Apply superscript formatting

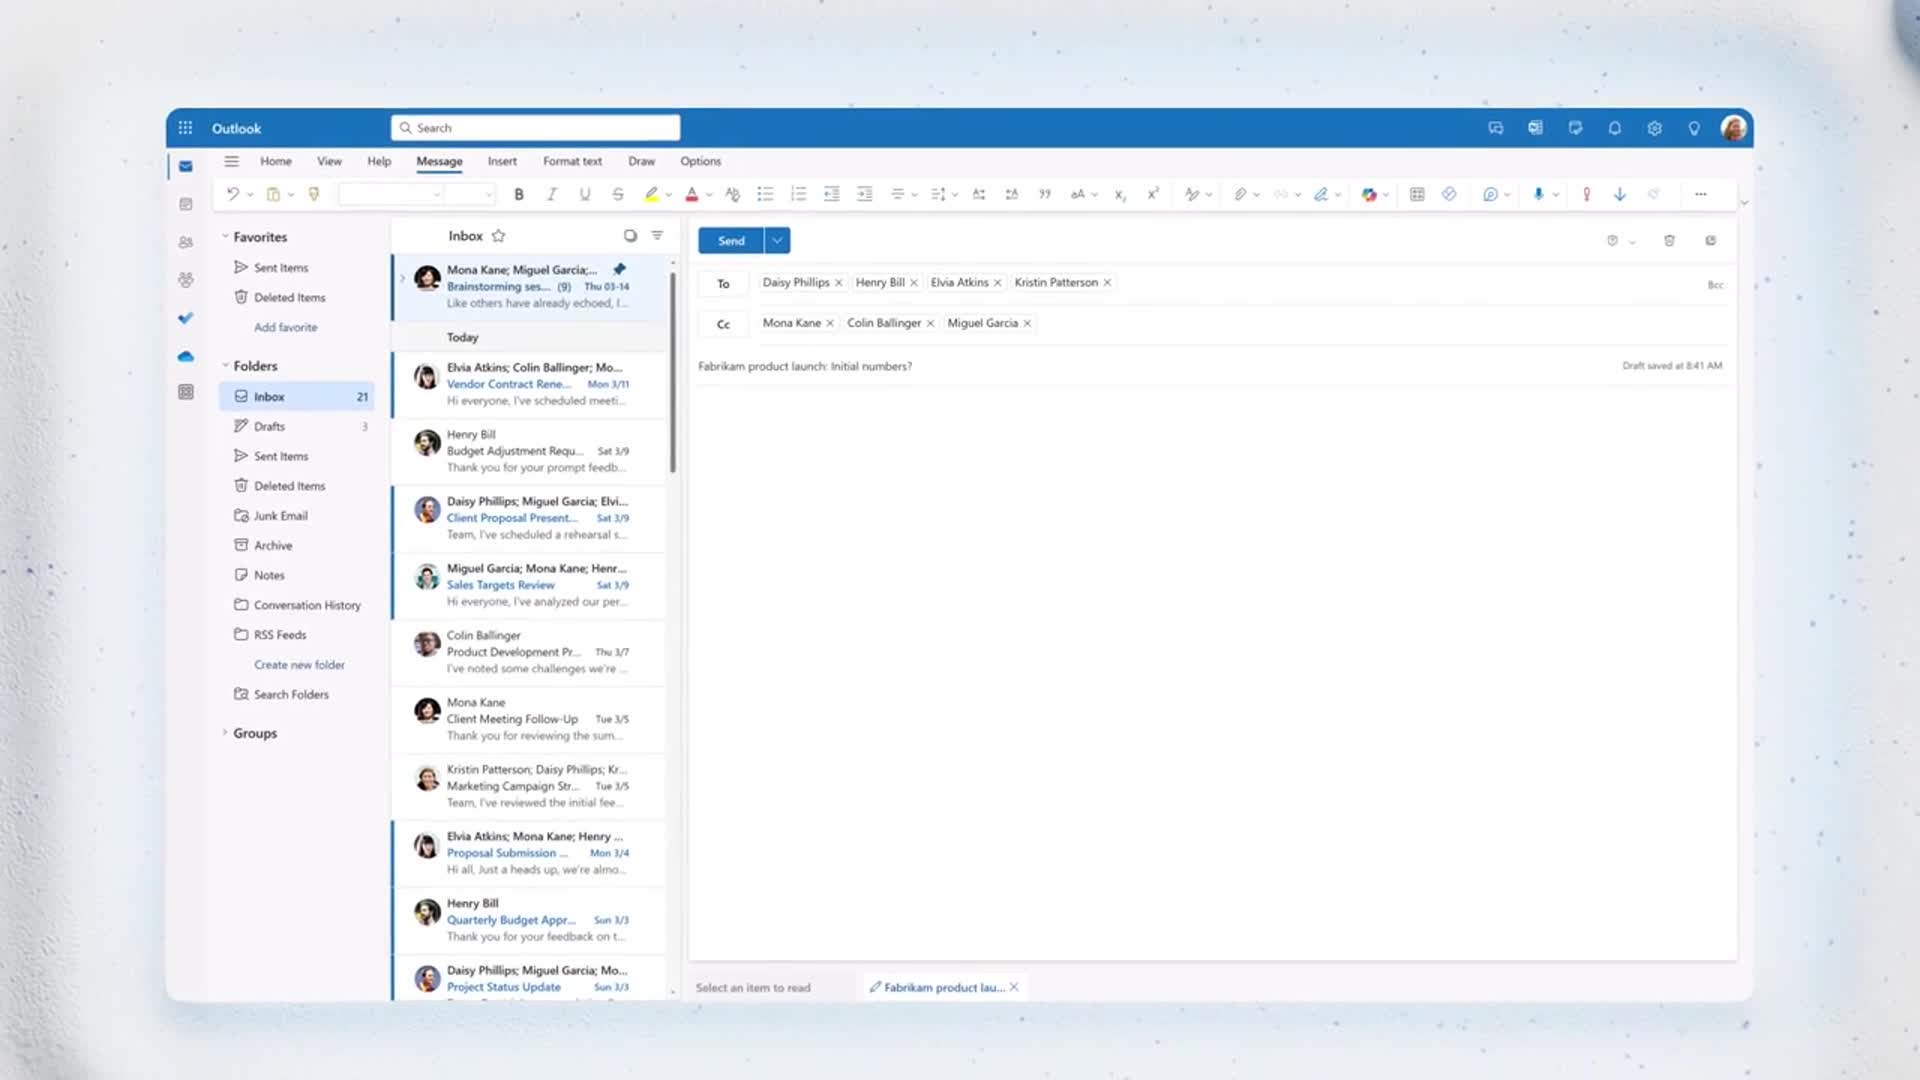(1153, 195)
